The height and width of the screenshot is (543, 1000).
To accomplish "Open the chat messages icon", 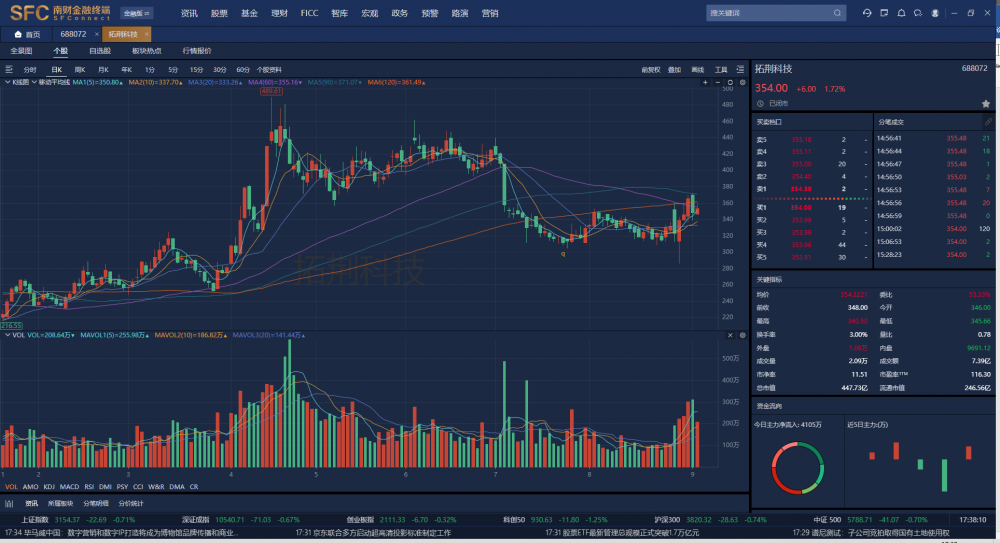I will [918, 13].
